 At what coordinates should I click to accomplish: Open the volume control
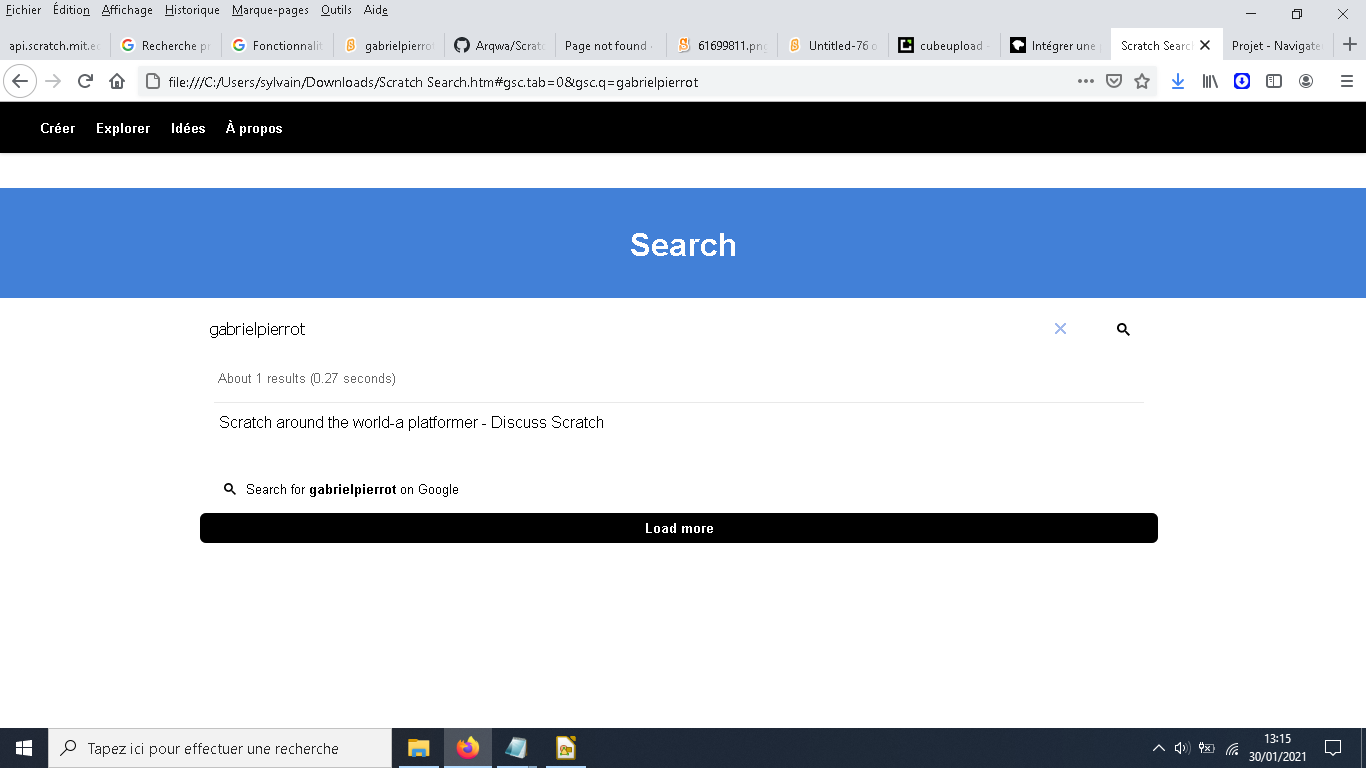(1182, 748)
